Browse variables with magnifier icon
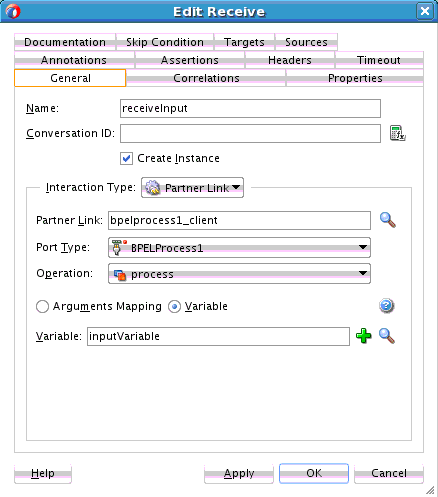The height and width of the screenshot is (497, 438). pyautogui.click(x=387, y=336)
